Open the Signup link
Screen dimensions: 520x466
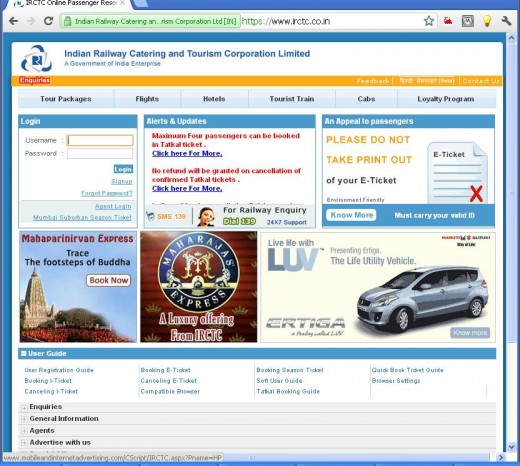point(122,181)
